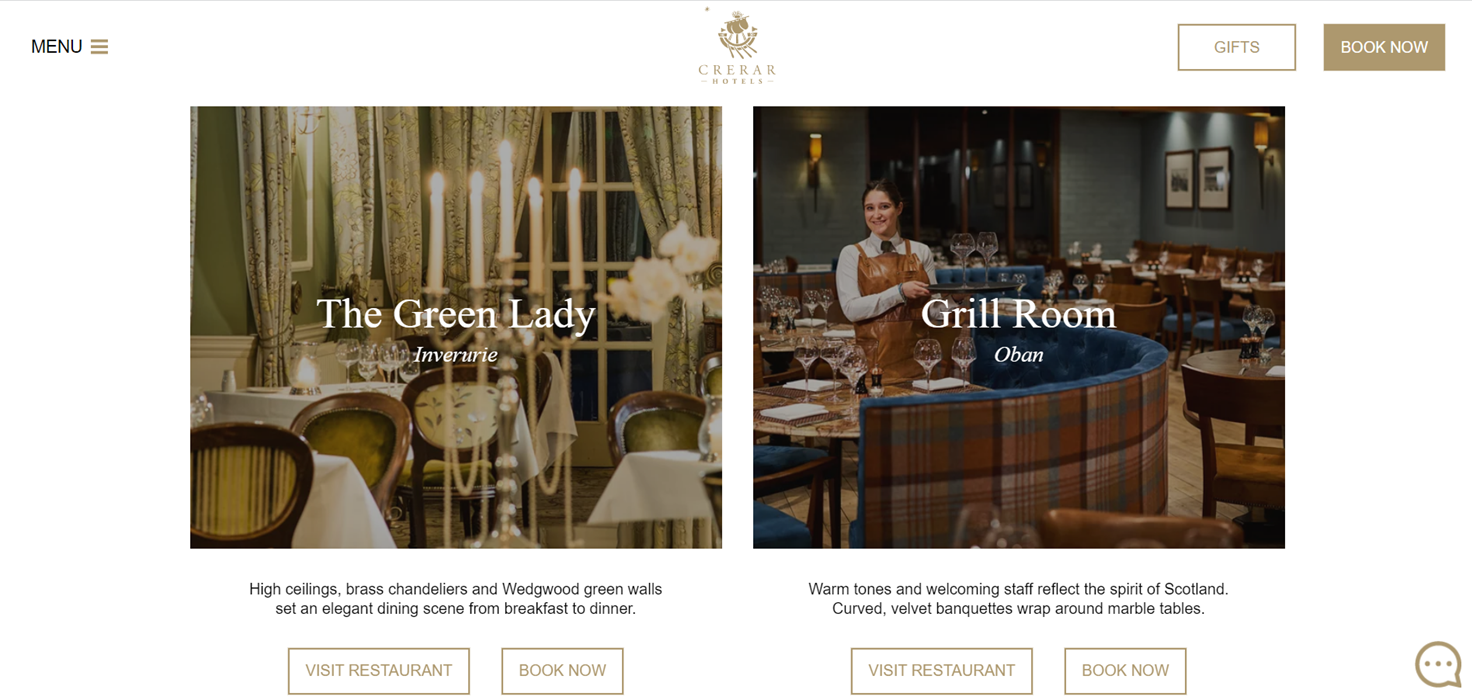Screen dimensions: 1472x700
Task: Click the header BOOK NOW button
Action: pos(1384,47)
